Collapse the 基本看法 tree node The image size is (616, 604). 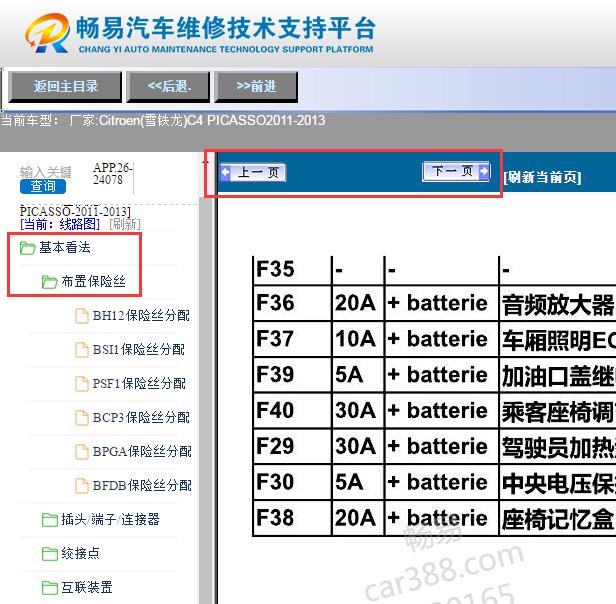65,248
